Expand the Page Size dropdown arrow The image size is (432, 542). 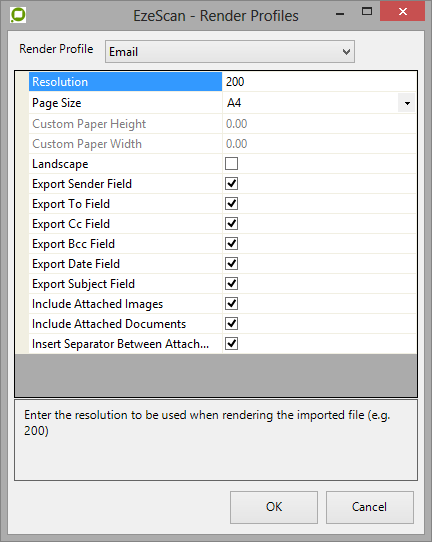point(407,103)
